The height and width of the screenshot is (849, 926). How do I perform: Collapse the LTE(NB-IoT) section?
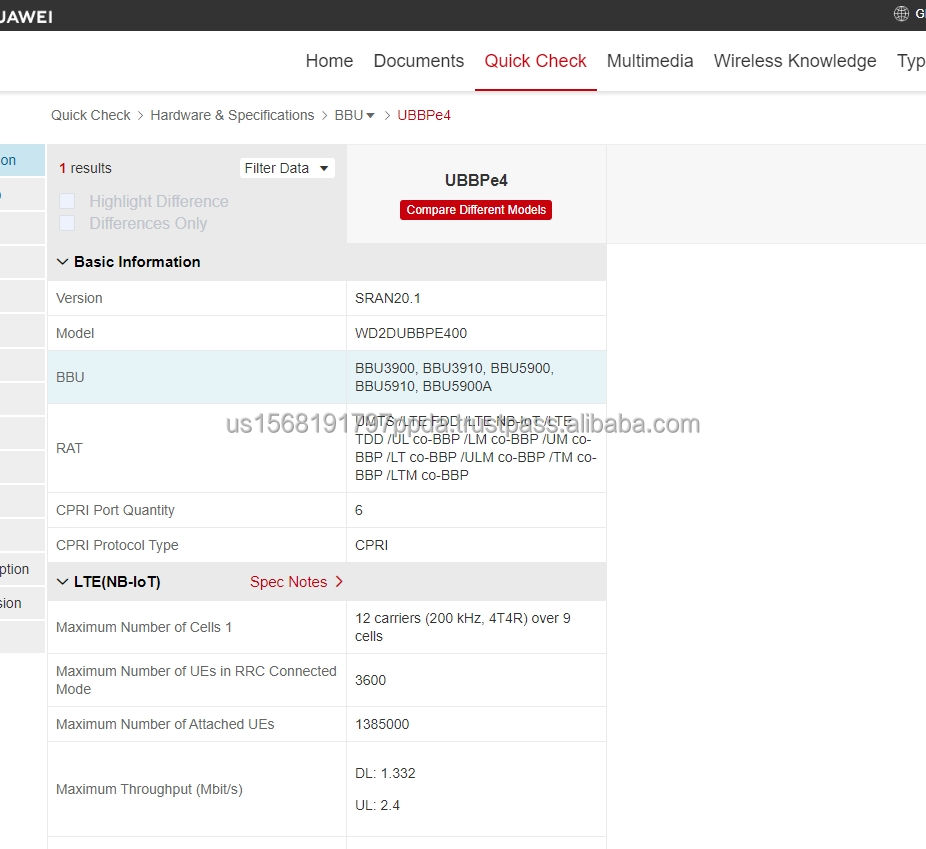point(63,582)
